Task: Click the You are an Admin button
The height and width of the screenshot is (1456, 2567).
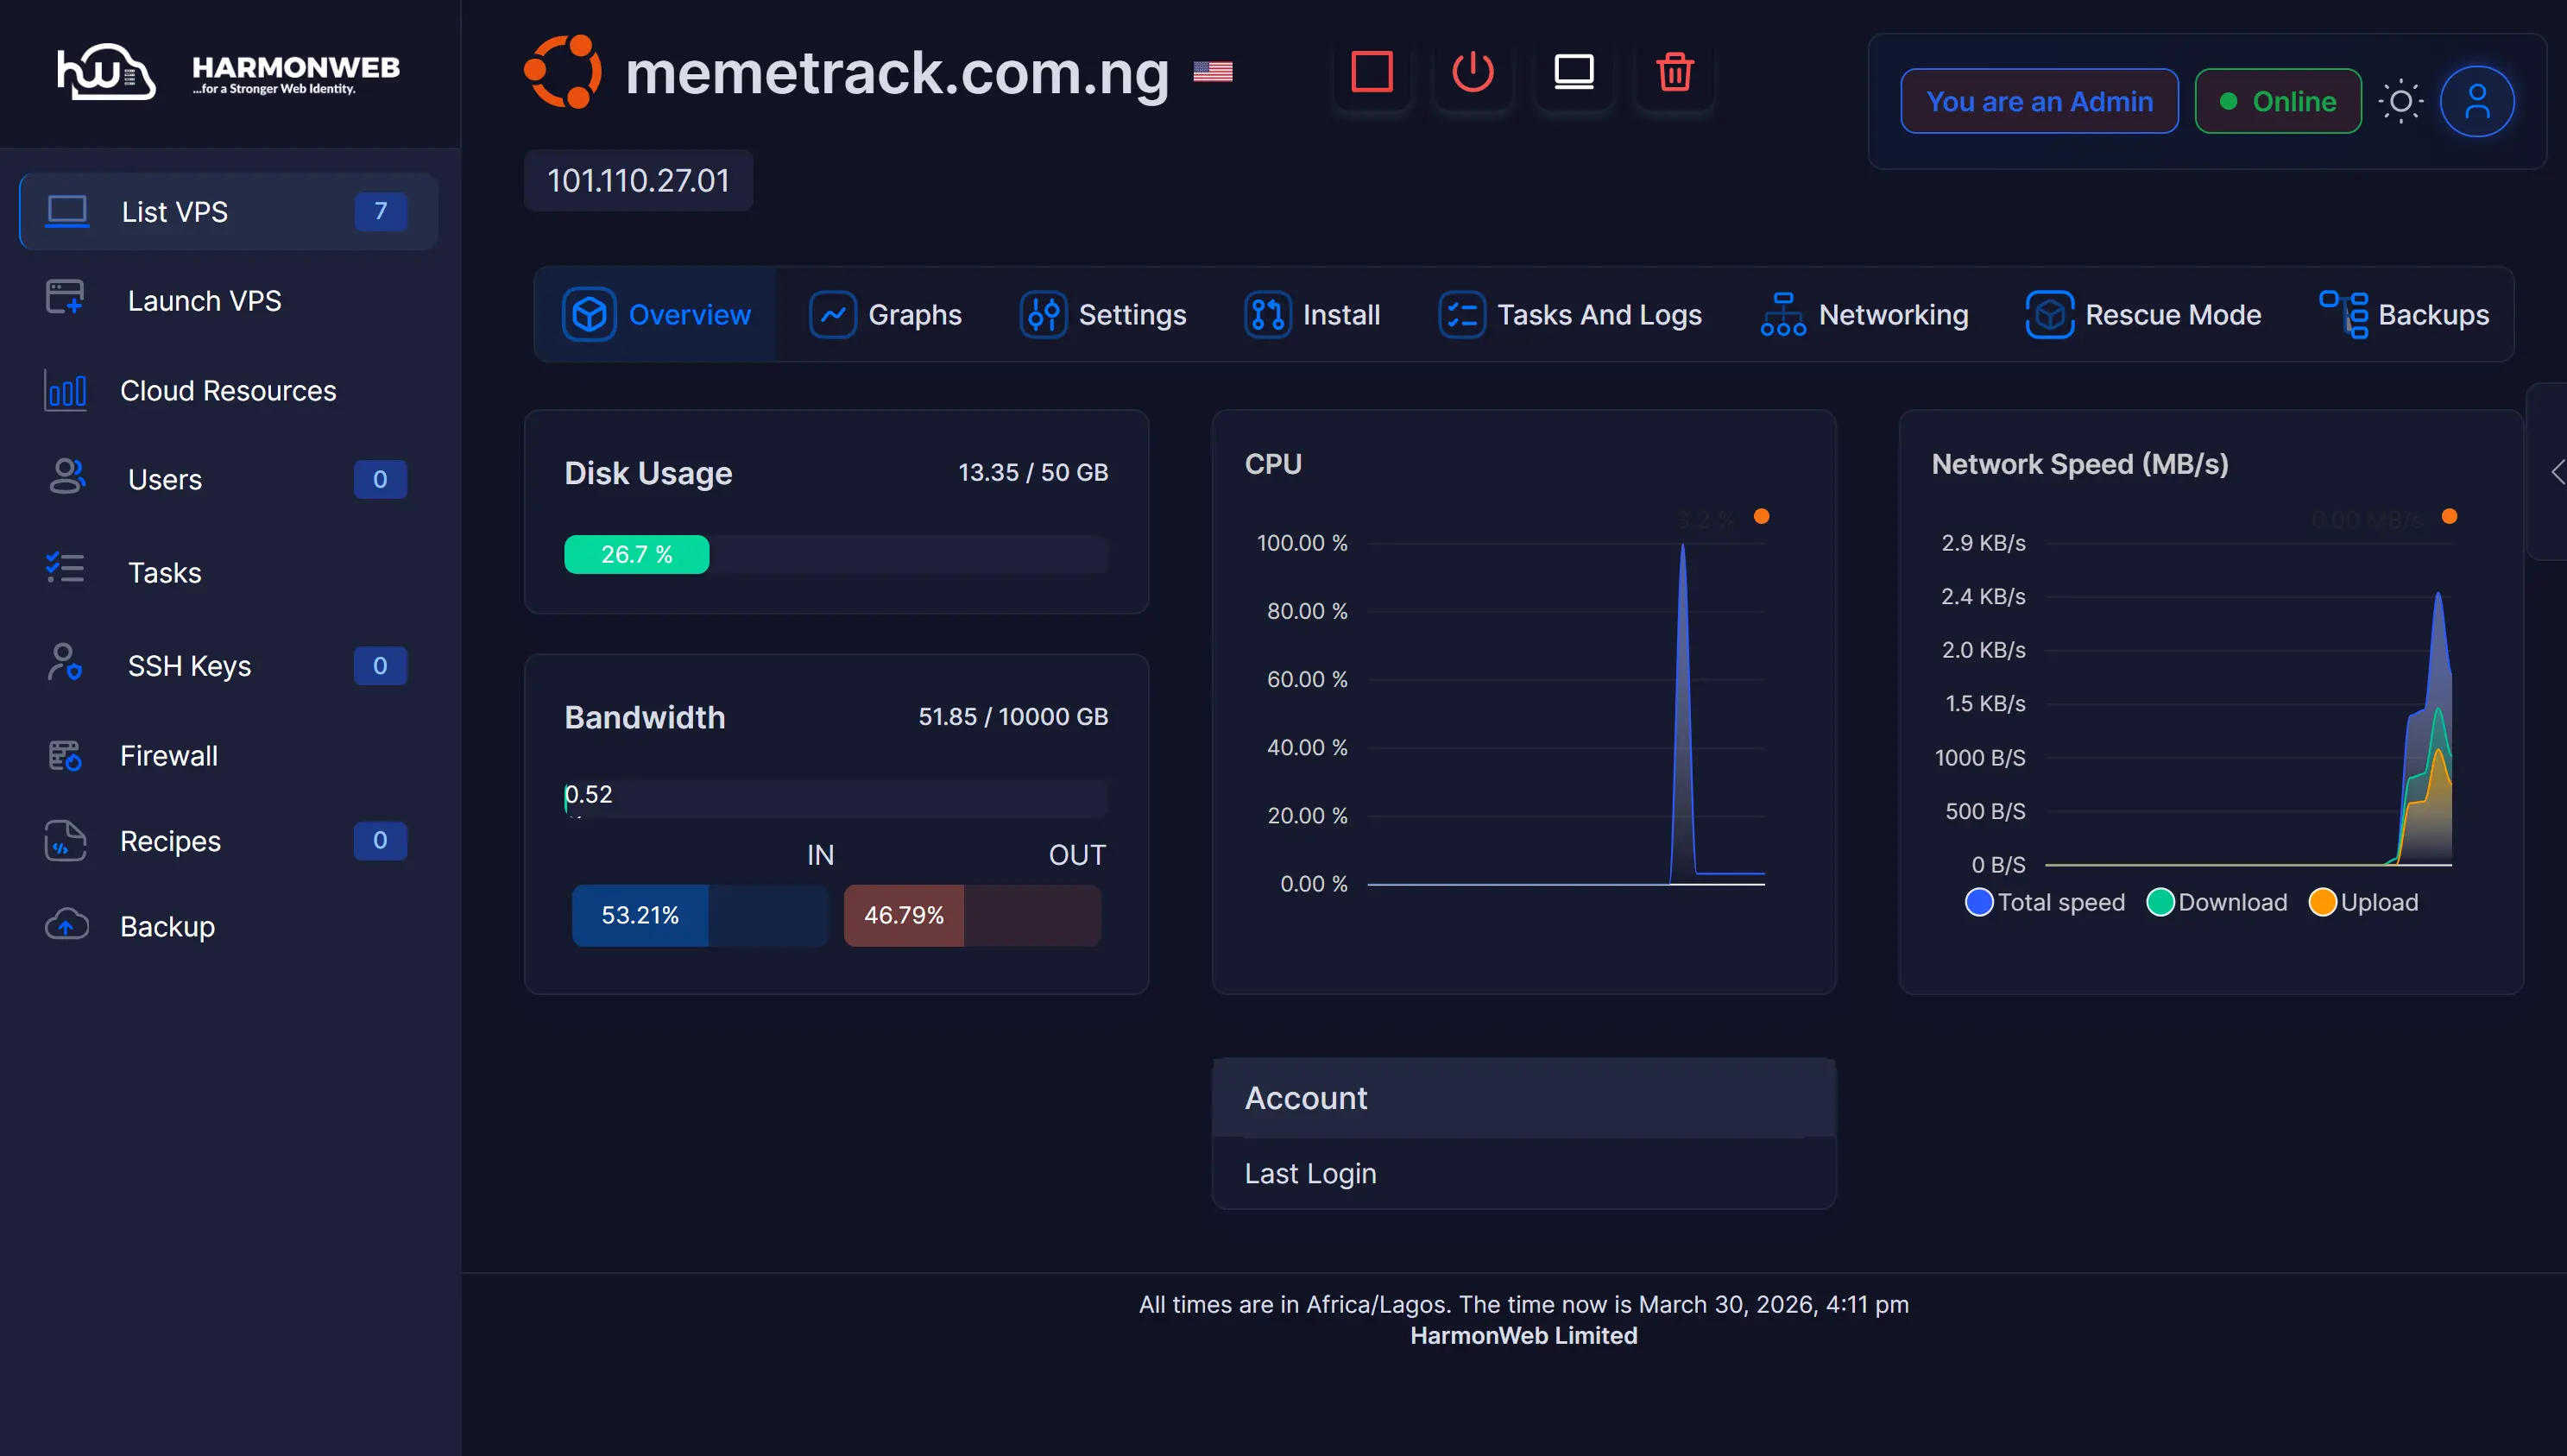Action: [x=2038, y=101]
